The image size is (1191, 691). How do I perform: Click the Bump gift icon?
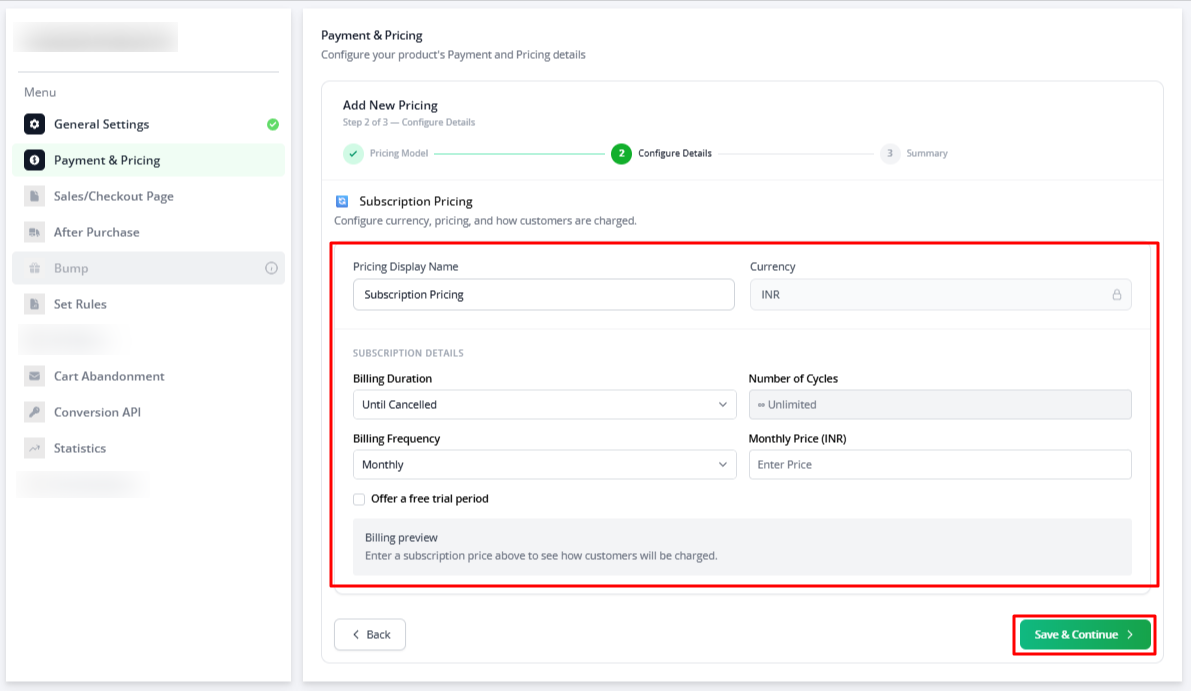point(34,268)
